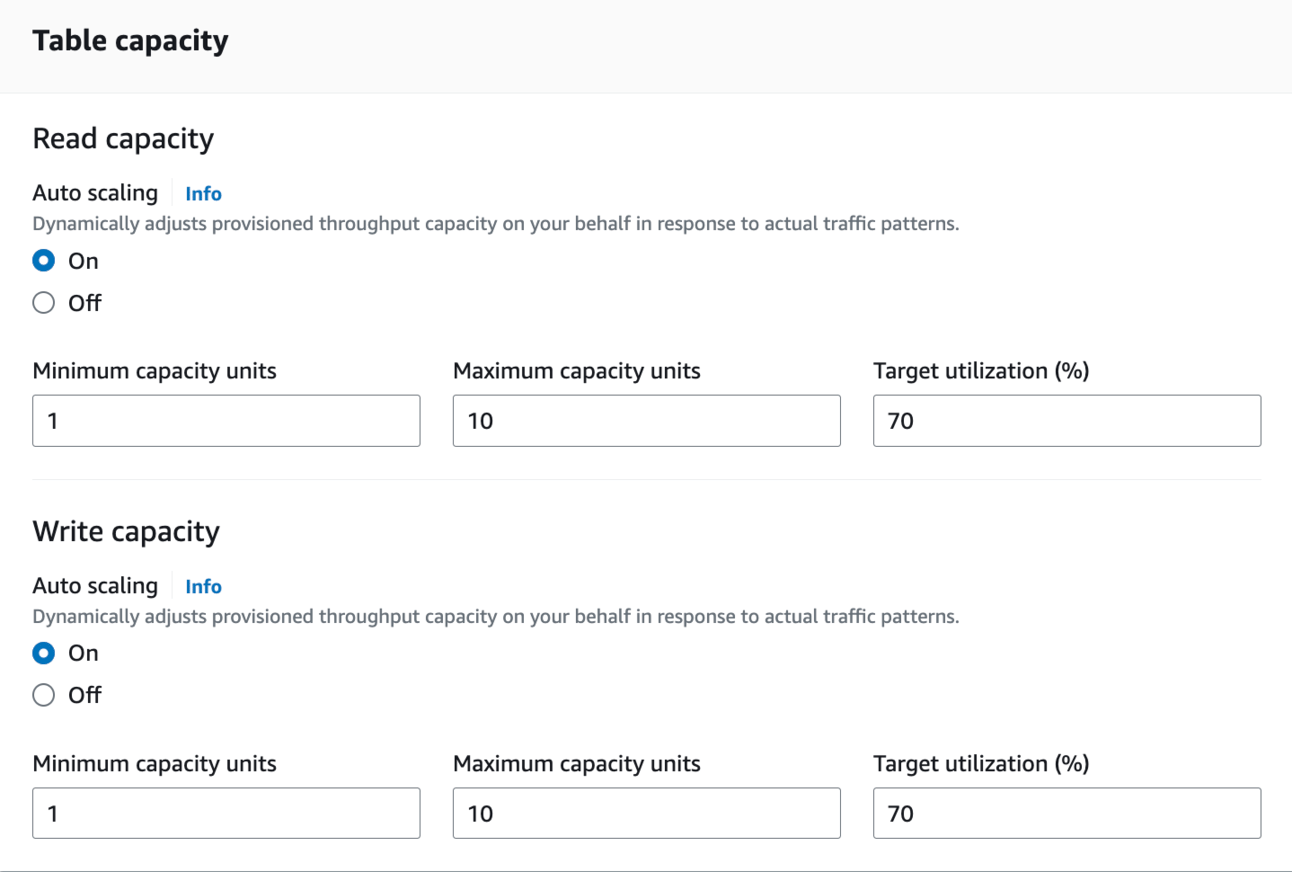Click the Read capacity heading

(x=123, y=139)
